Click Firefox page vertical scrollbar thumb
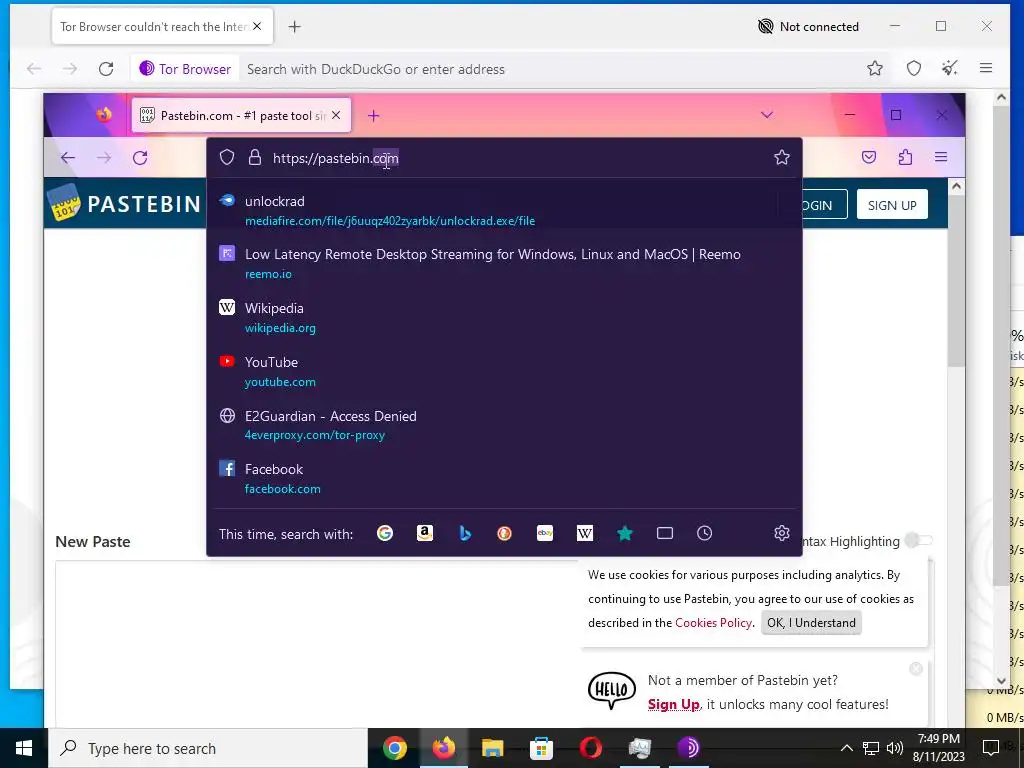 click(x=956, y=281)
